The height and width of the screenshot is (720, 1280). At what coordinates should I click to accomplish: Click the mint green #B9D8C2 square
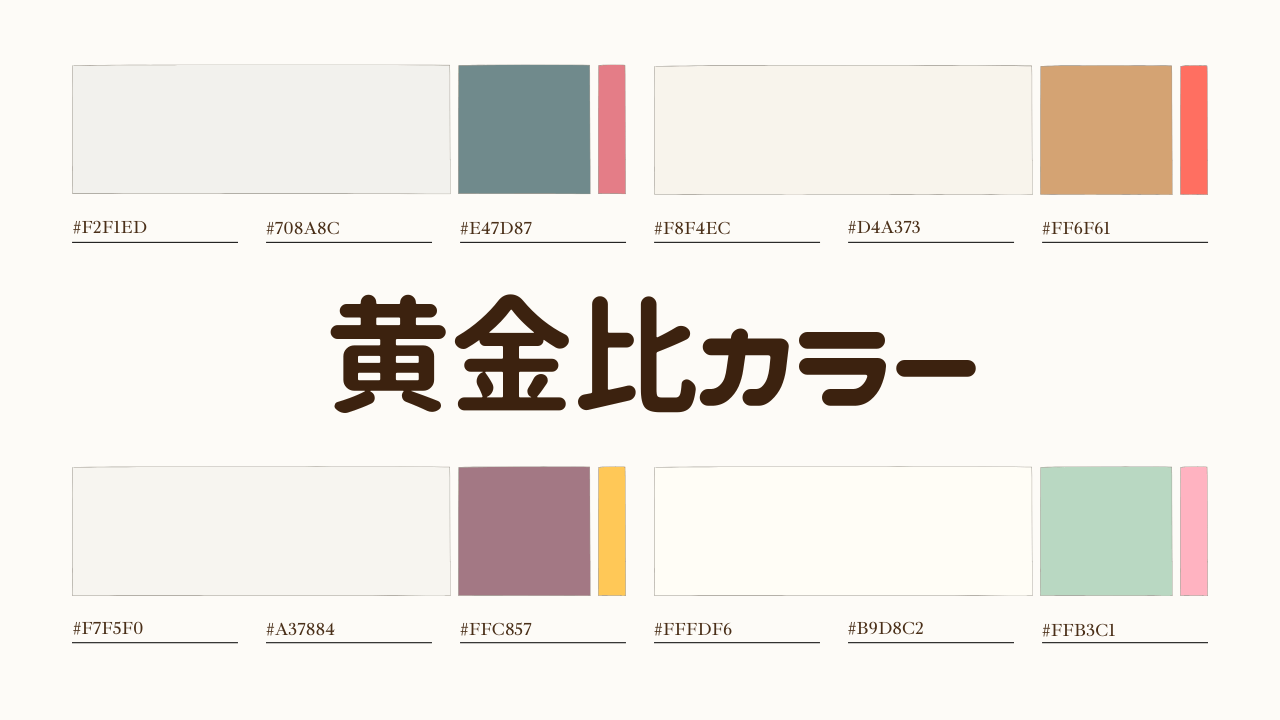click(x=1106, y=531)
